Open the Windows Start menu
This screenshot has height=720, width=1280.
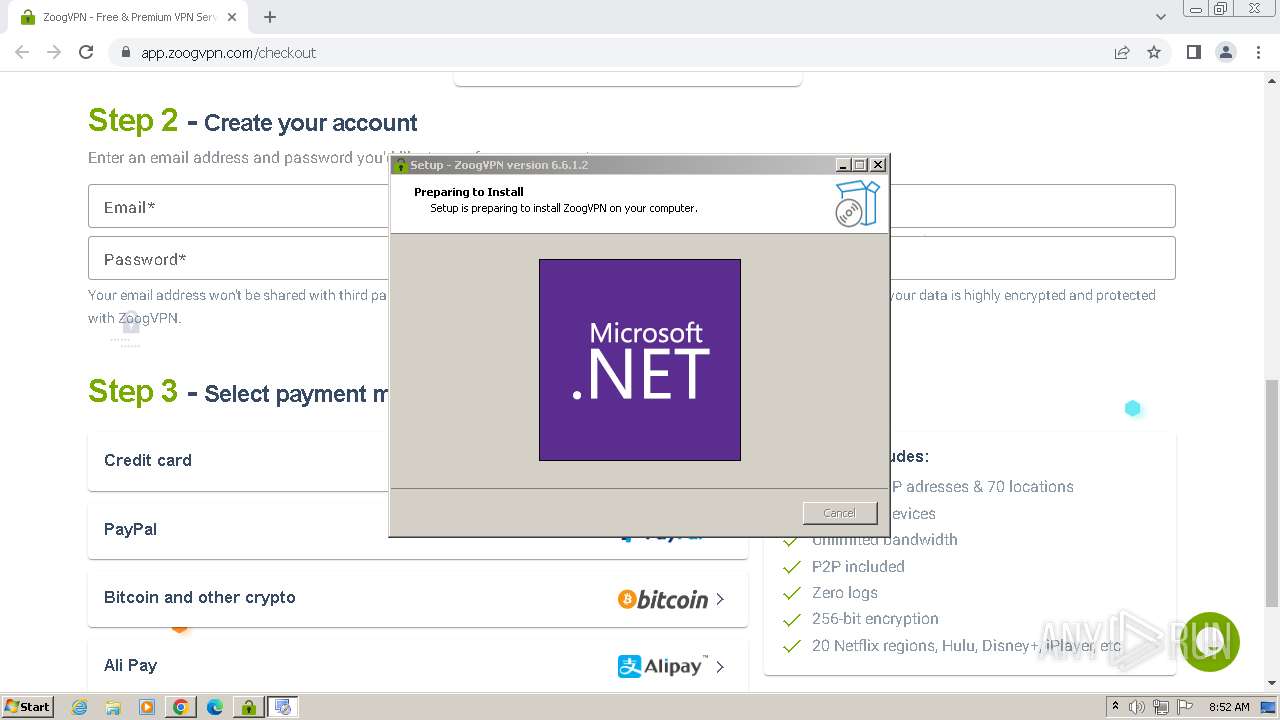(x=27, y=706)
